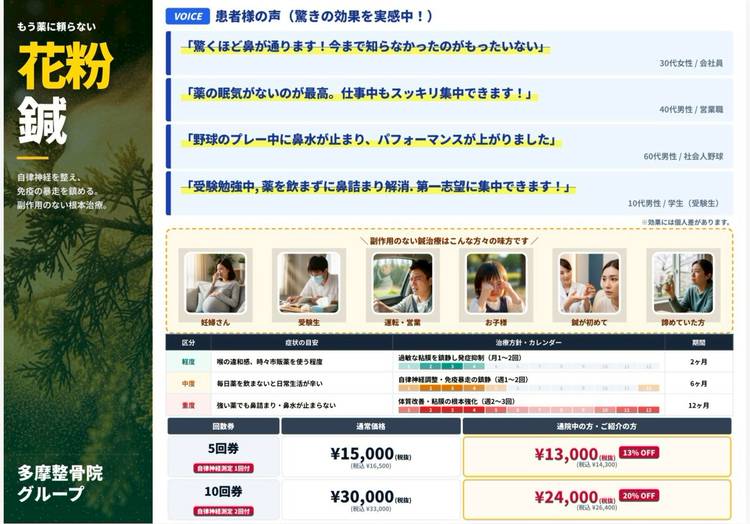Click the 回数券 column header

[222, 426]
